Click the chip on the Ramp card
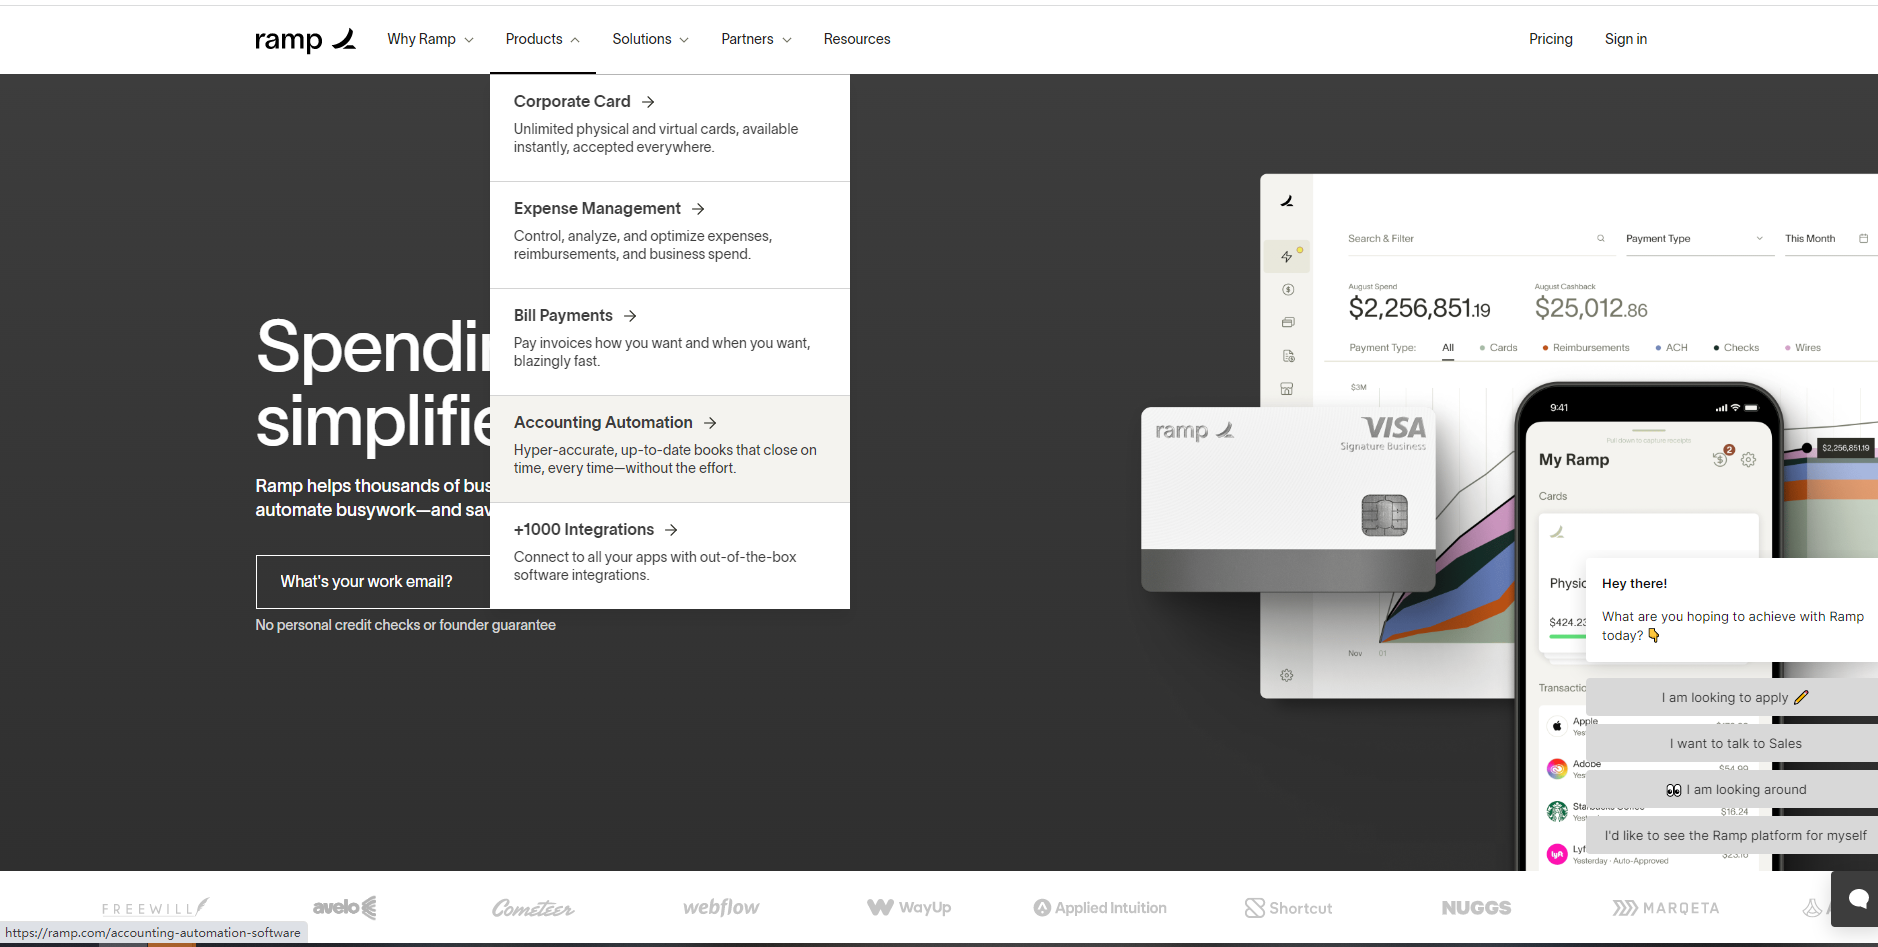Image resolution: width=1878 pixels, height=947 pixels. 1385,515
